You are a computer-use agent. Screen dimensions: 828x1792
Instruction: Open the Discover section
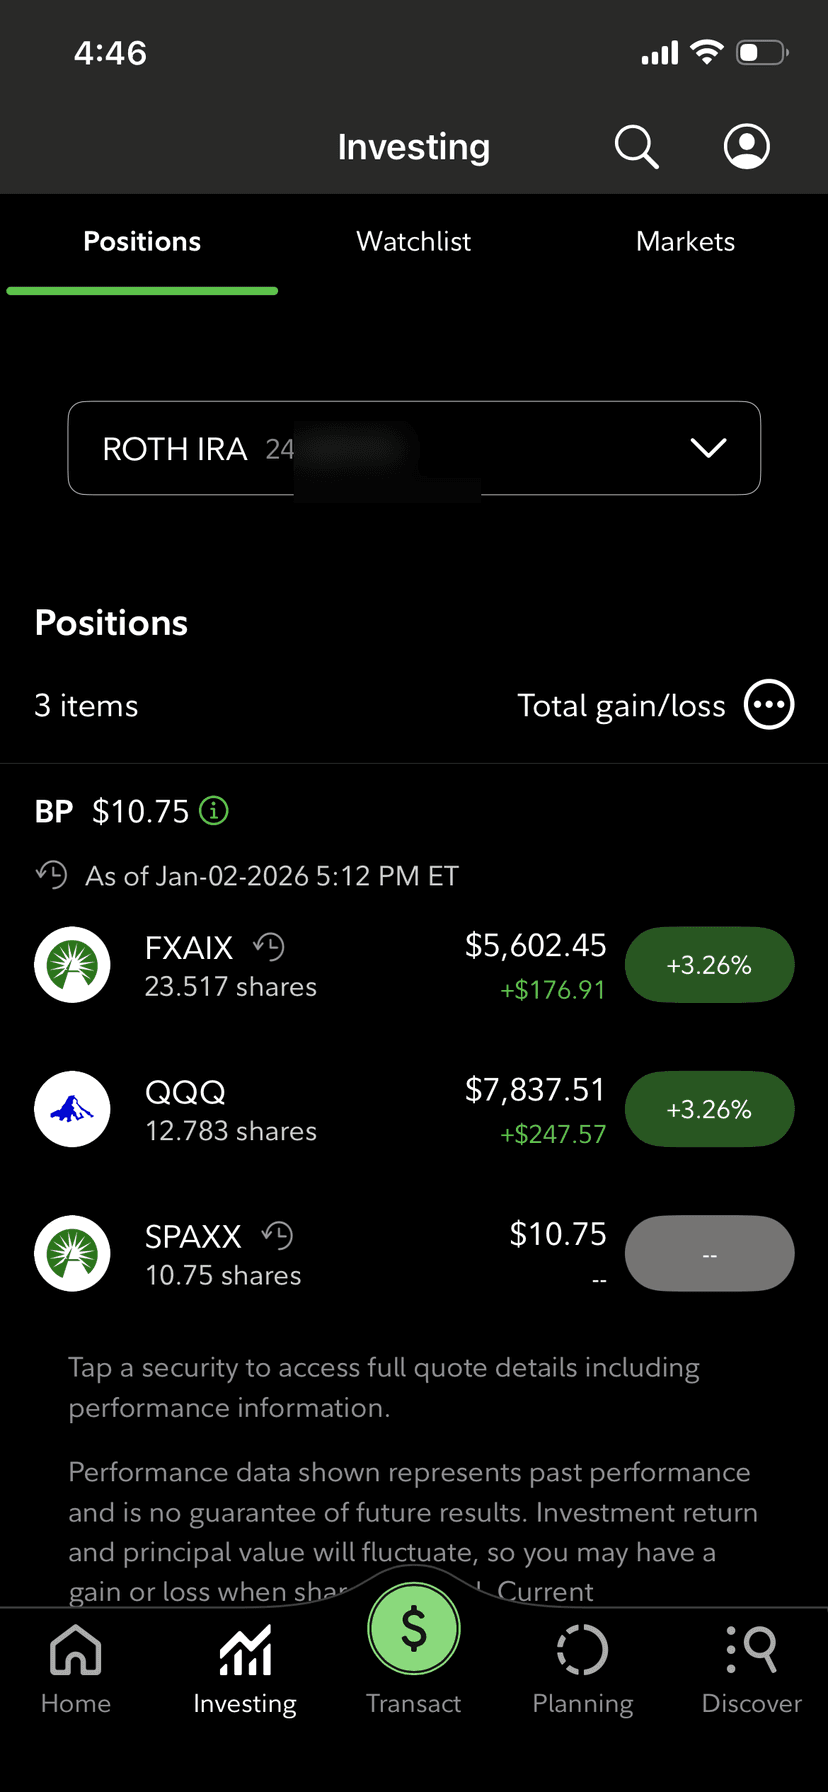point(751,1669)
